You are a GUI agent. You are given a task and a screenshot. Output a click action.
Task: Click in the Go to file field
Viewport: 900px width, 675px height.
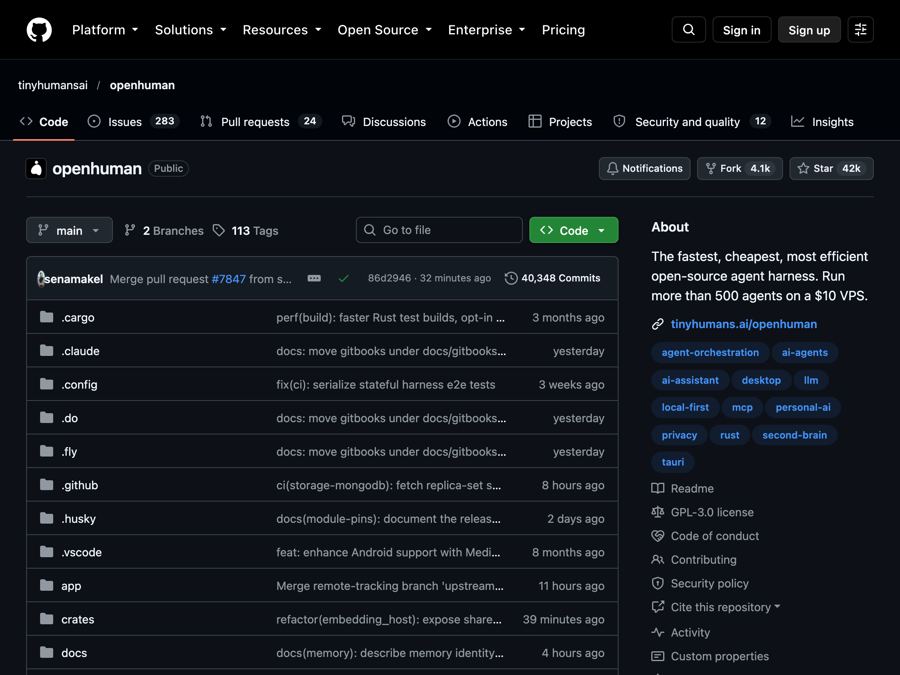tap(439, 230)
